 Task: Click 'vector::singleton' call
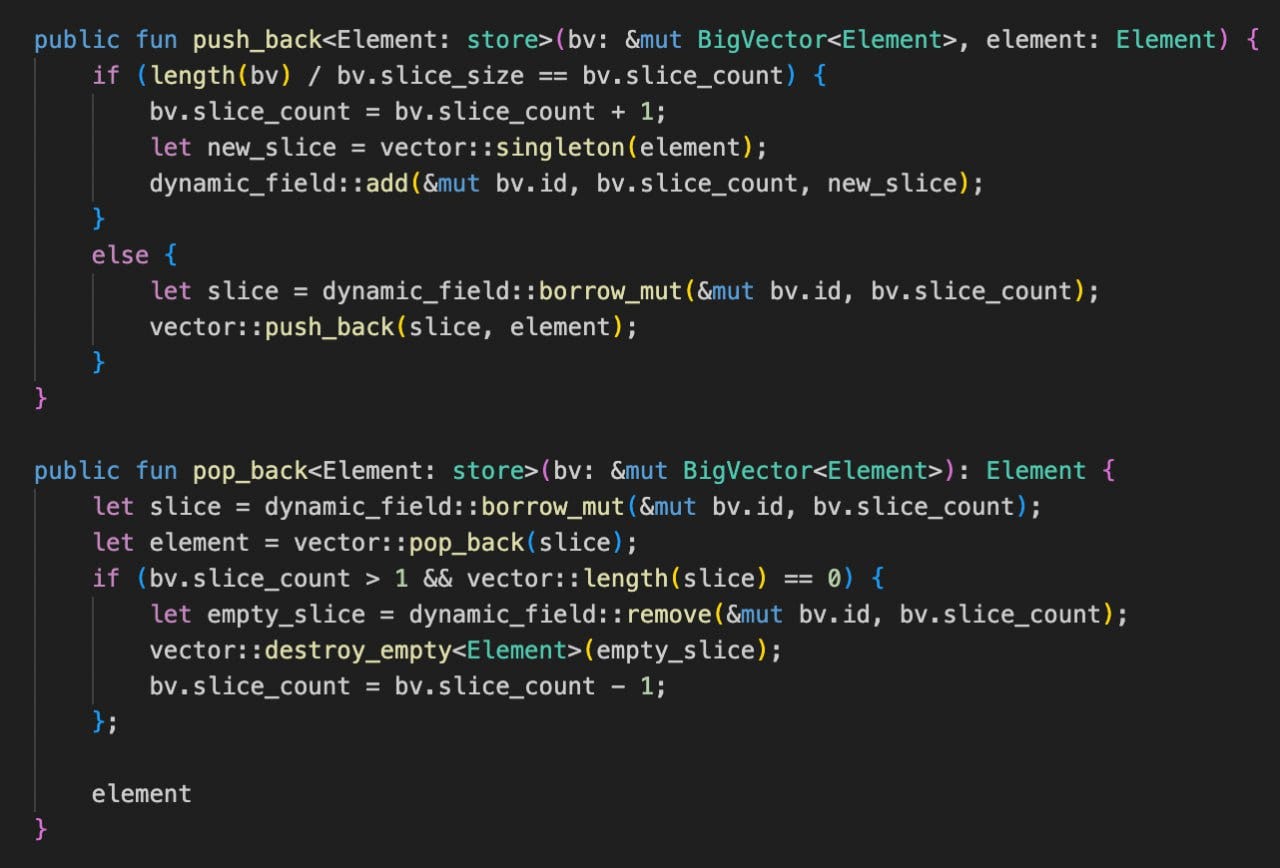(502, 148)
